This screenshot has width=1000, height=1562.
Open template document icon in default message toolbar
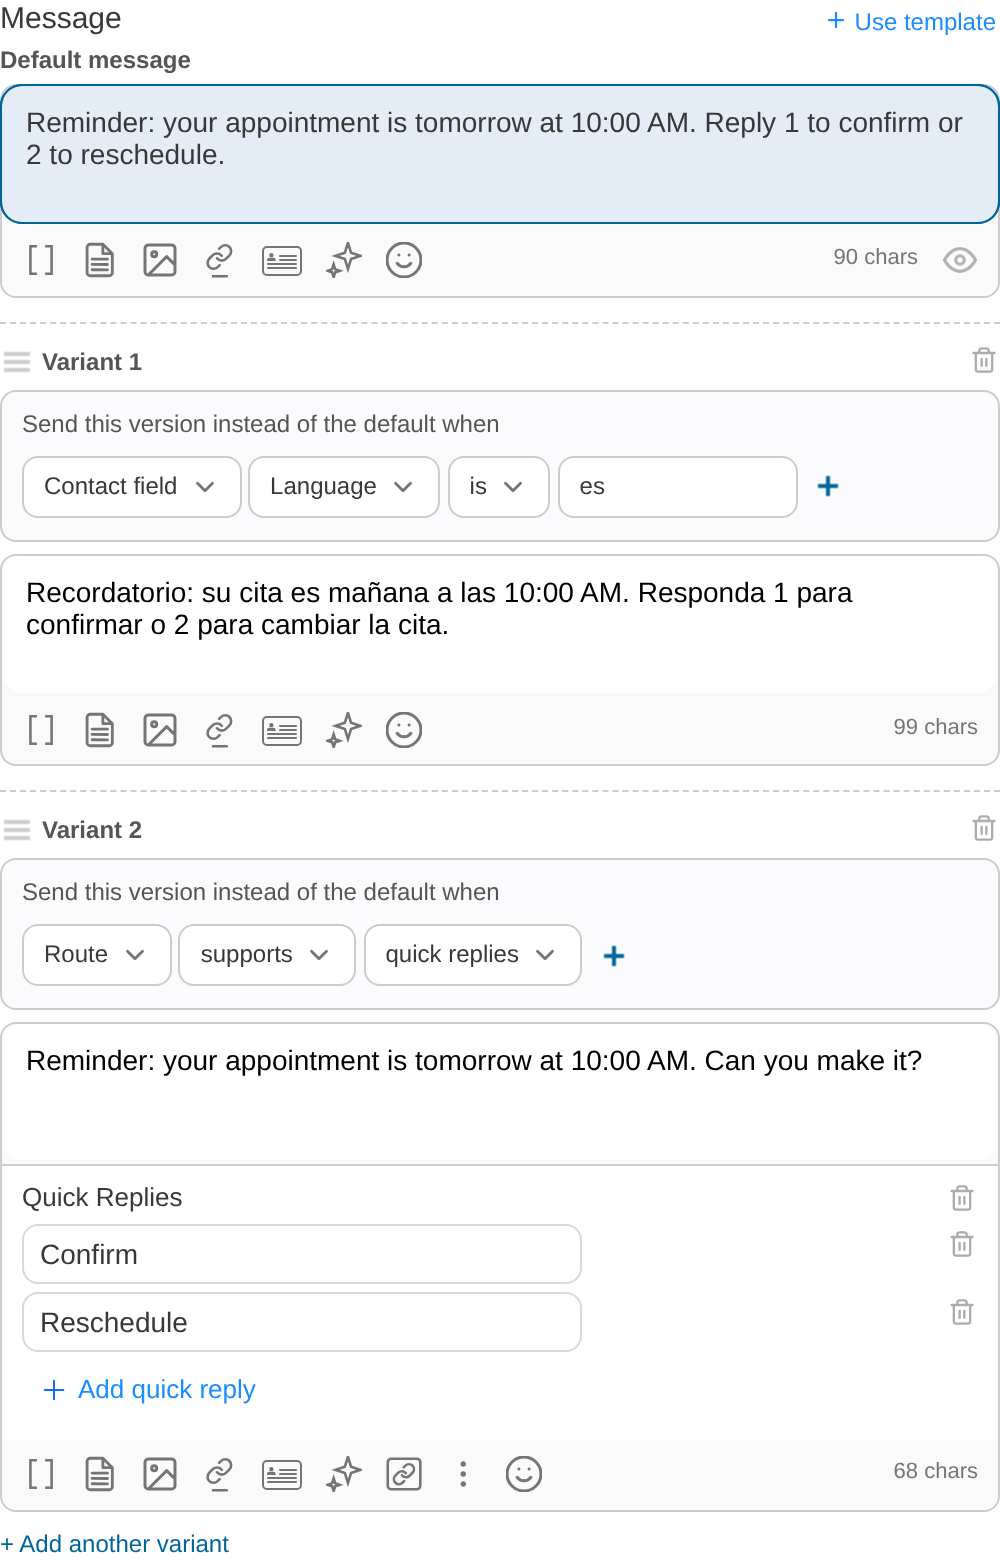pyautogui.click(x=100, y=260)
